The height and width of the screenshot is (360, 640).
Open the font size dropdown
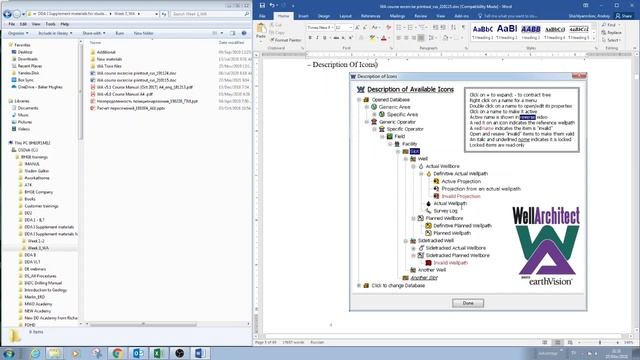point(350,27)
